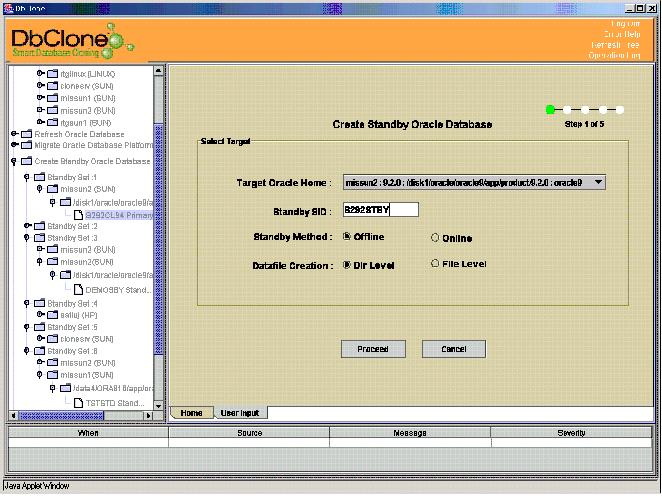
Task: Expand the rtgsun1 (SUN) node
Action: point(41,122)
